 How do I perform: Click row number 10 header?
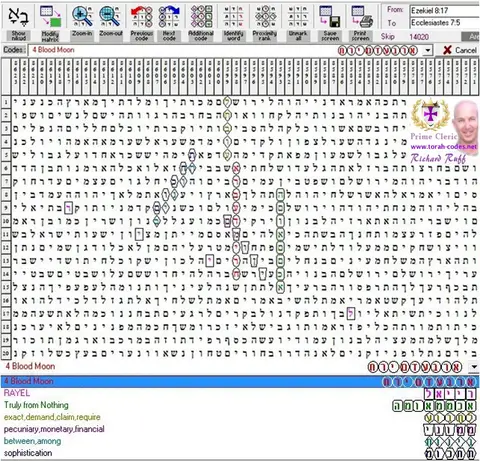6,221
